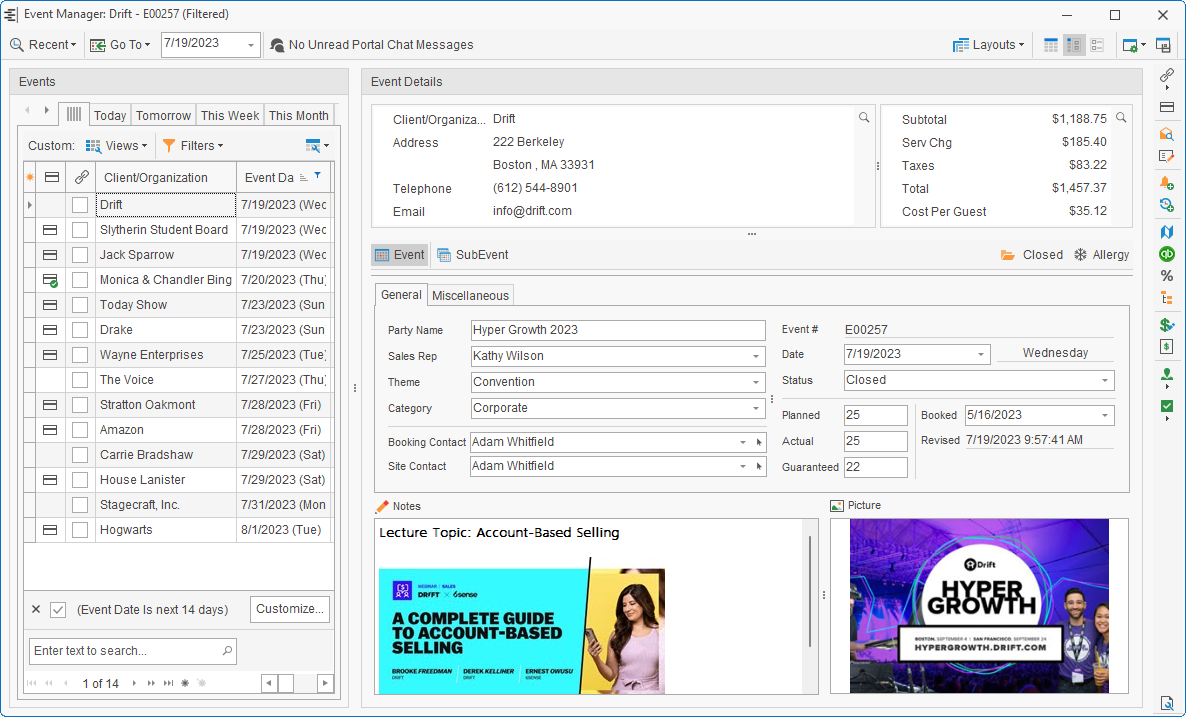Open the 7/19/2023 date picker in toolbar
Screen dimensions: 1186x717
pyautogui.click(x=250, y=45)
